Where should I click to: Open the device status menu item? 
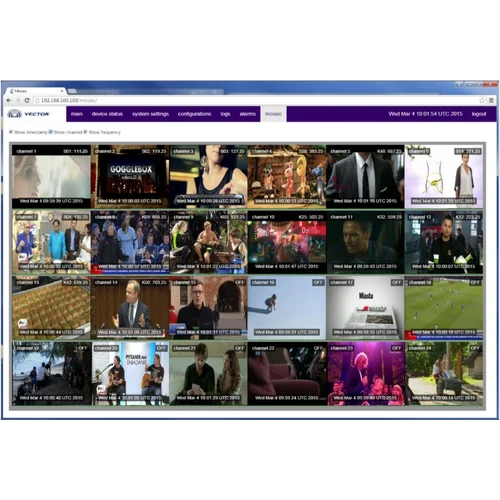click(107, 114)
